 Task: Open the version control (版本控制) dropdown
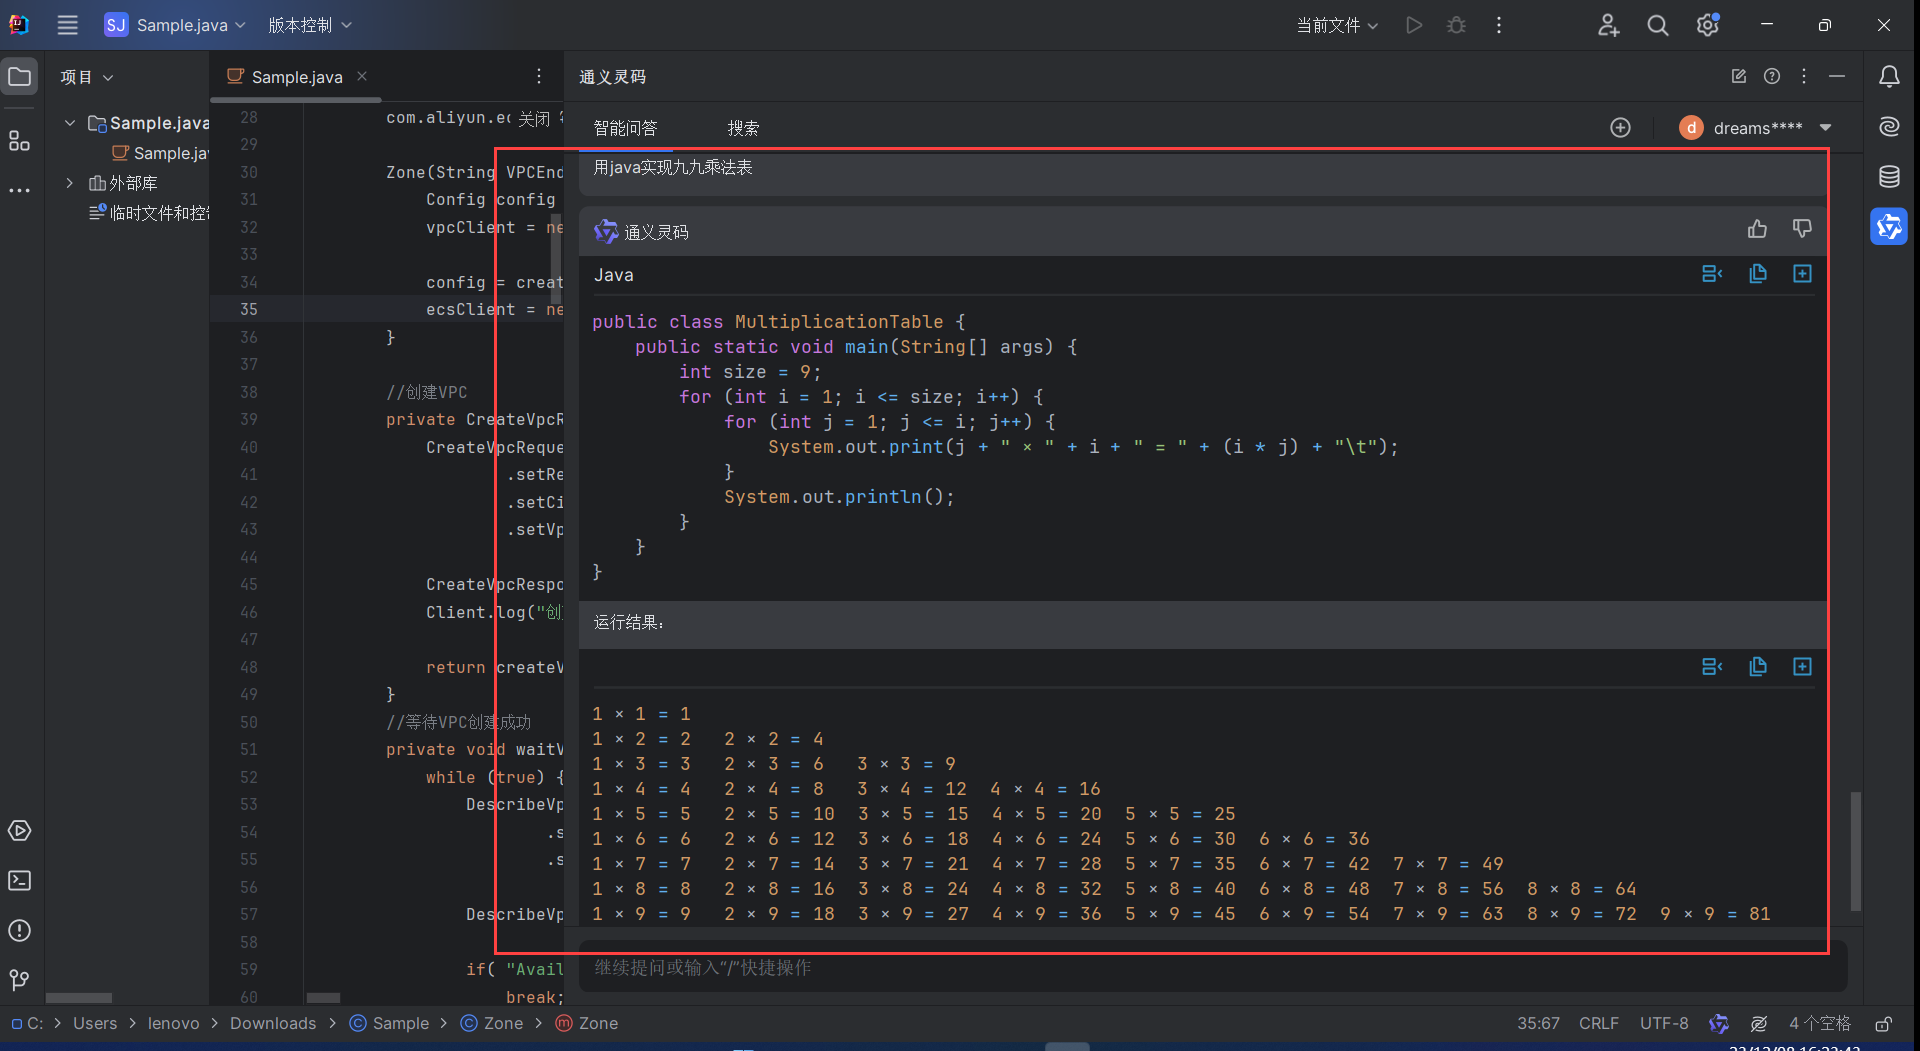click(310, 25)
